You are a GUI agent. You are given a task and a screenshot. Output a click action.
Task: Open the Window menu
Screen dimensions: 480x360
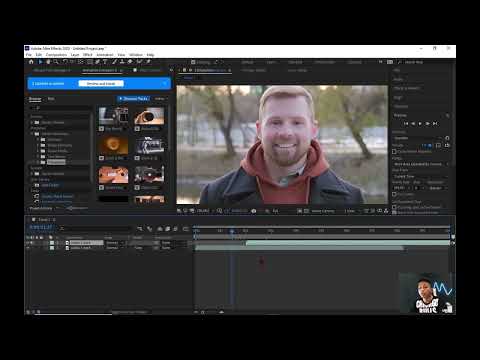pos(136,55)
